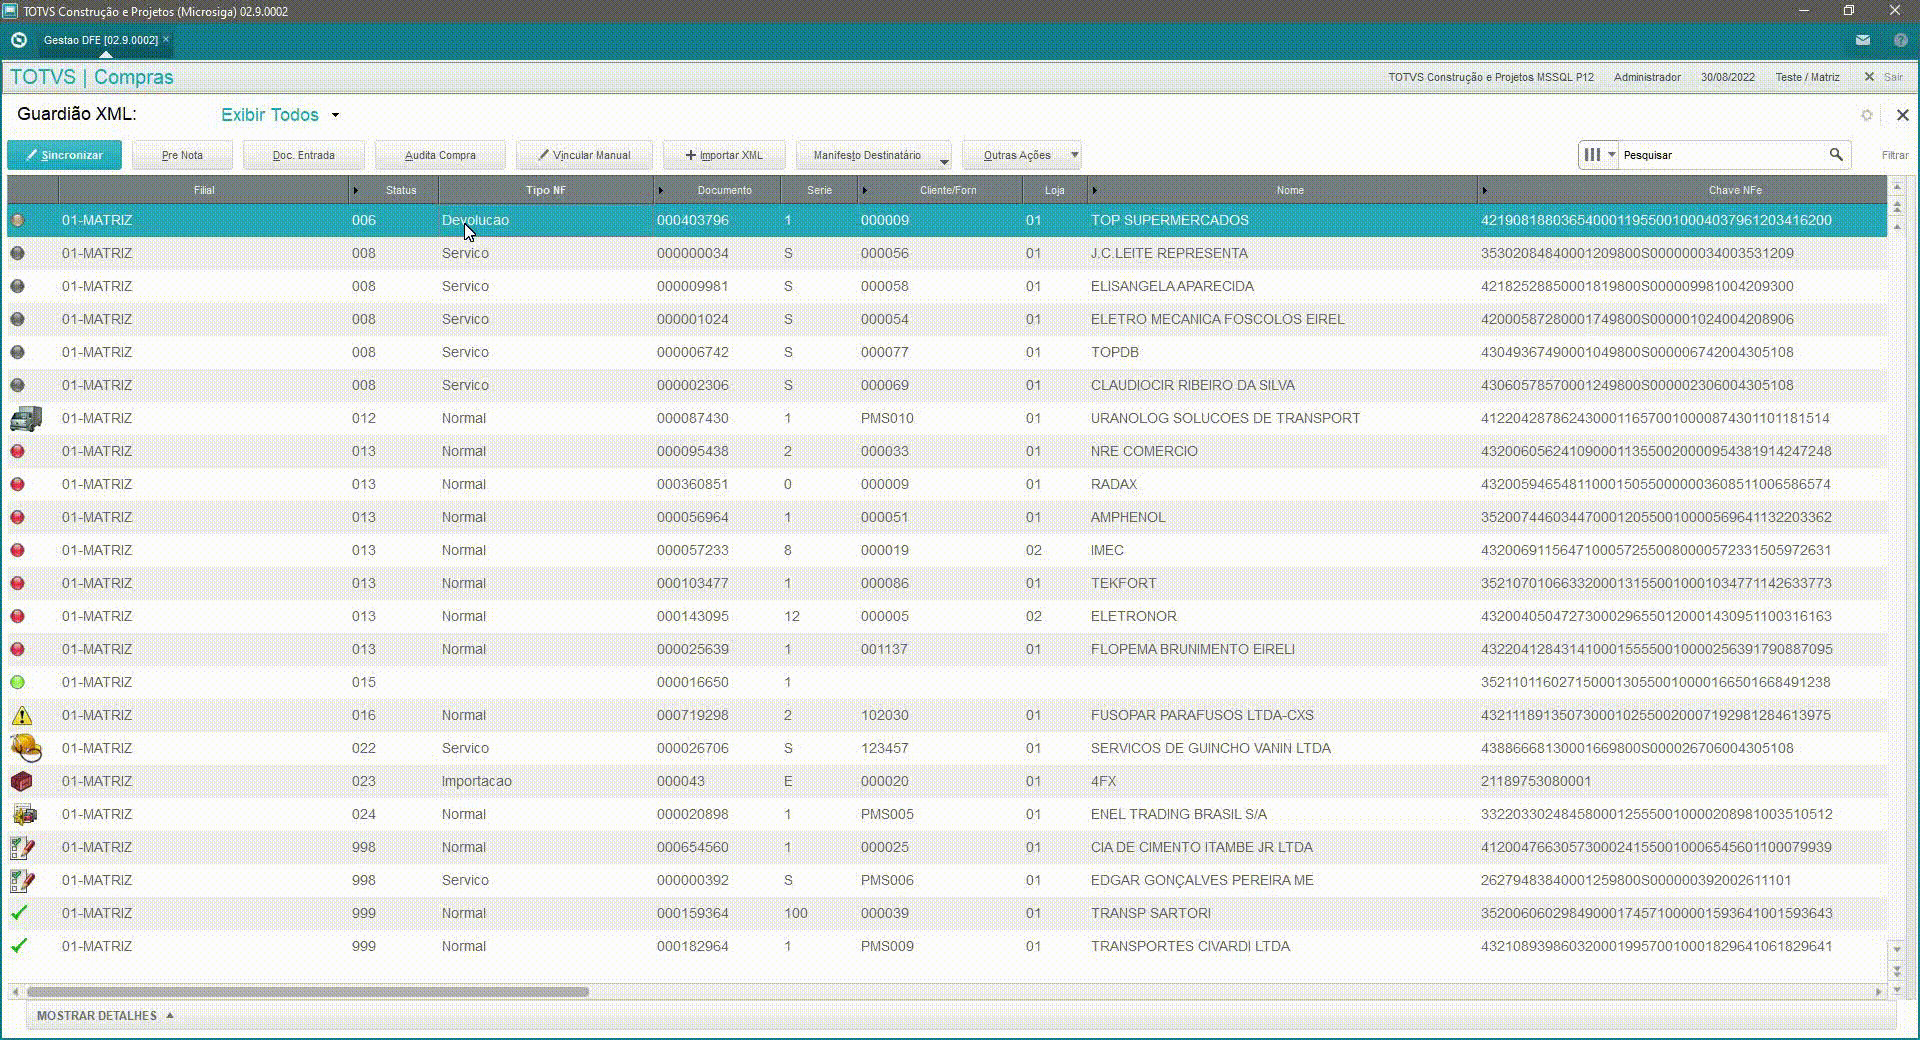
Task: Open the Exibir Todos filter dropdown
Action: tap(280, 115)
